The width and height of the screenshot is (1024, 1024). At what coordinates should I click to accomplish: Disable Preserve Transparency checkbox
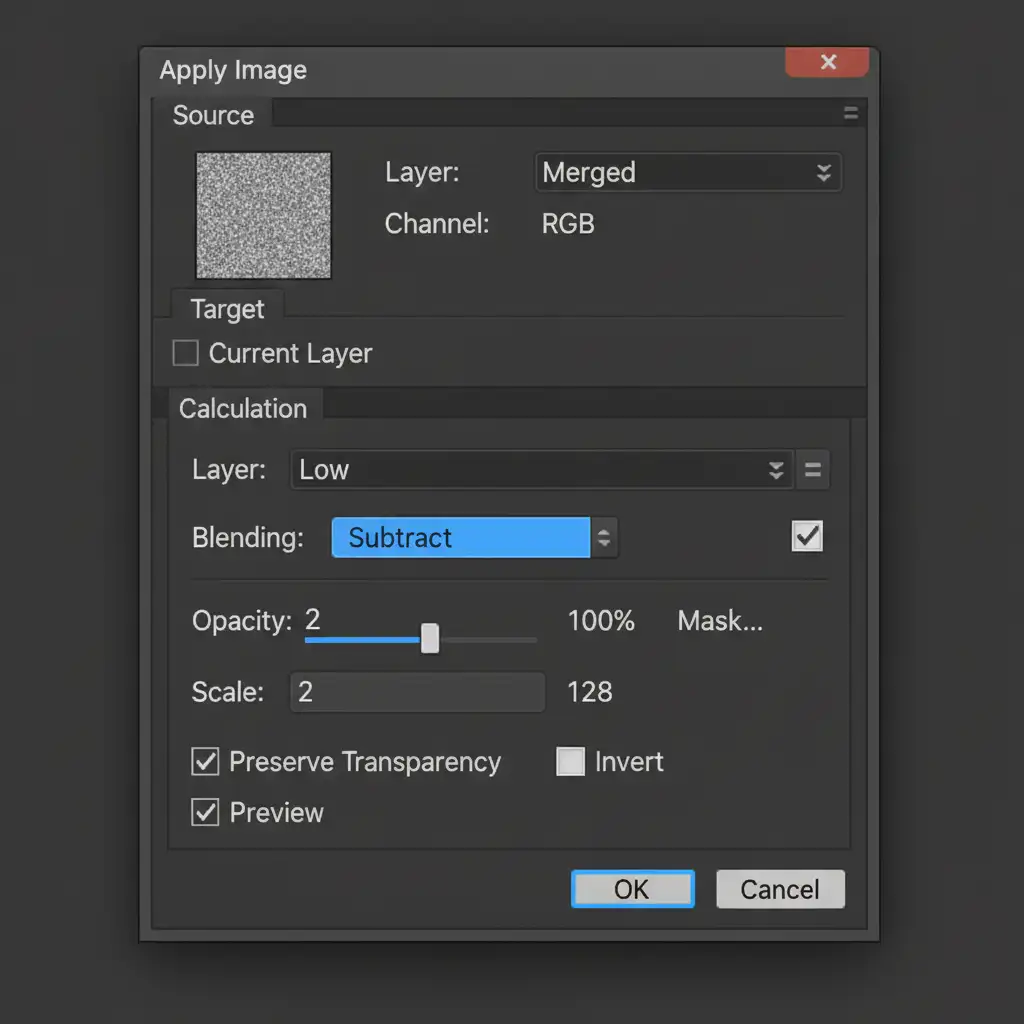click(x=205, y=762)
